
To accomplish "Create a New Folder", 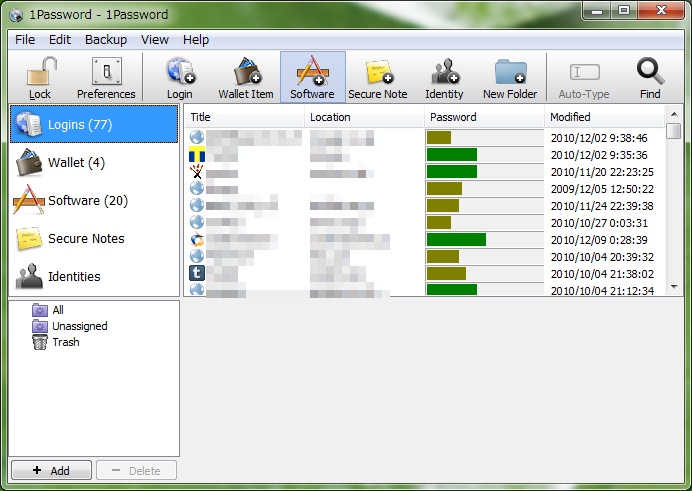I will 510,77.
